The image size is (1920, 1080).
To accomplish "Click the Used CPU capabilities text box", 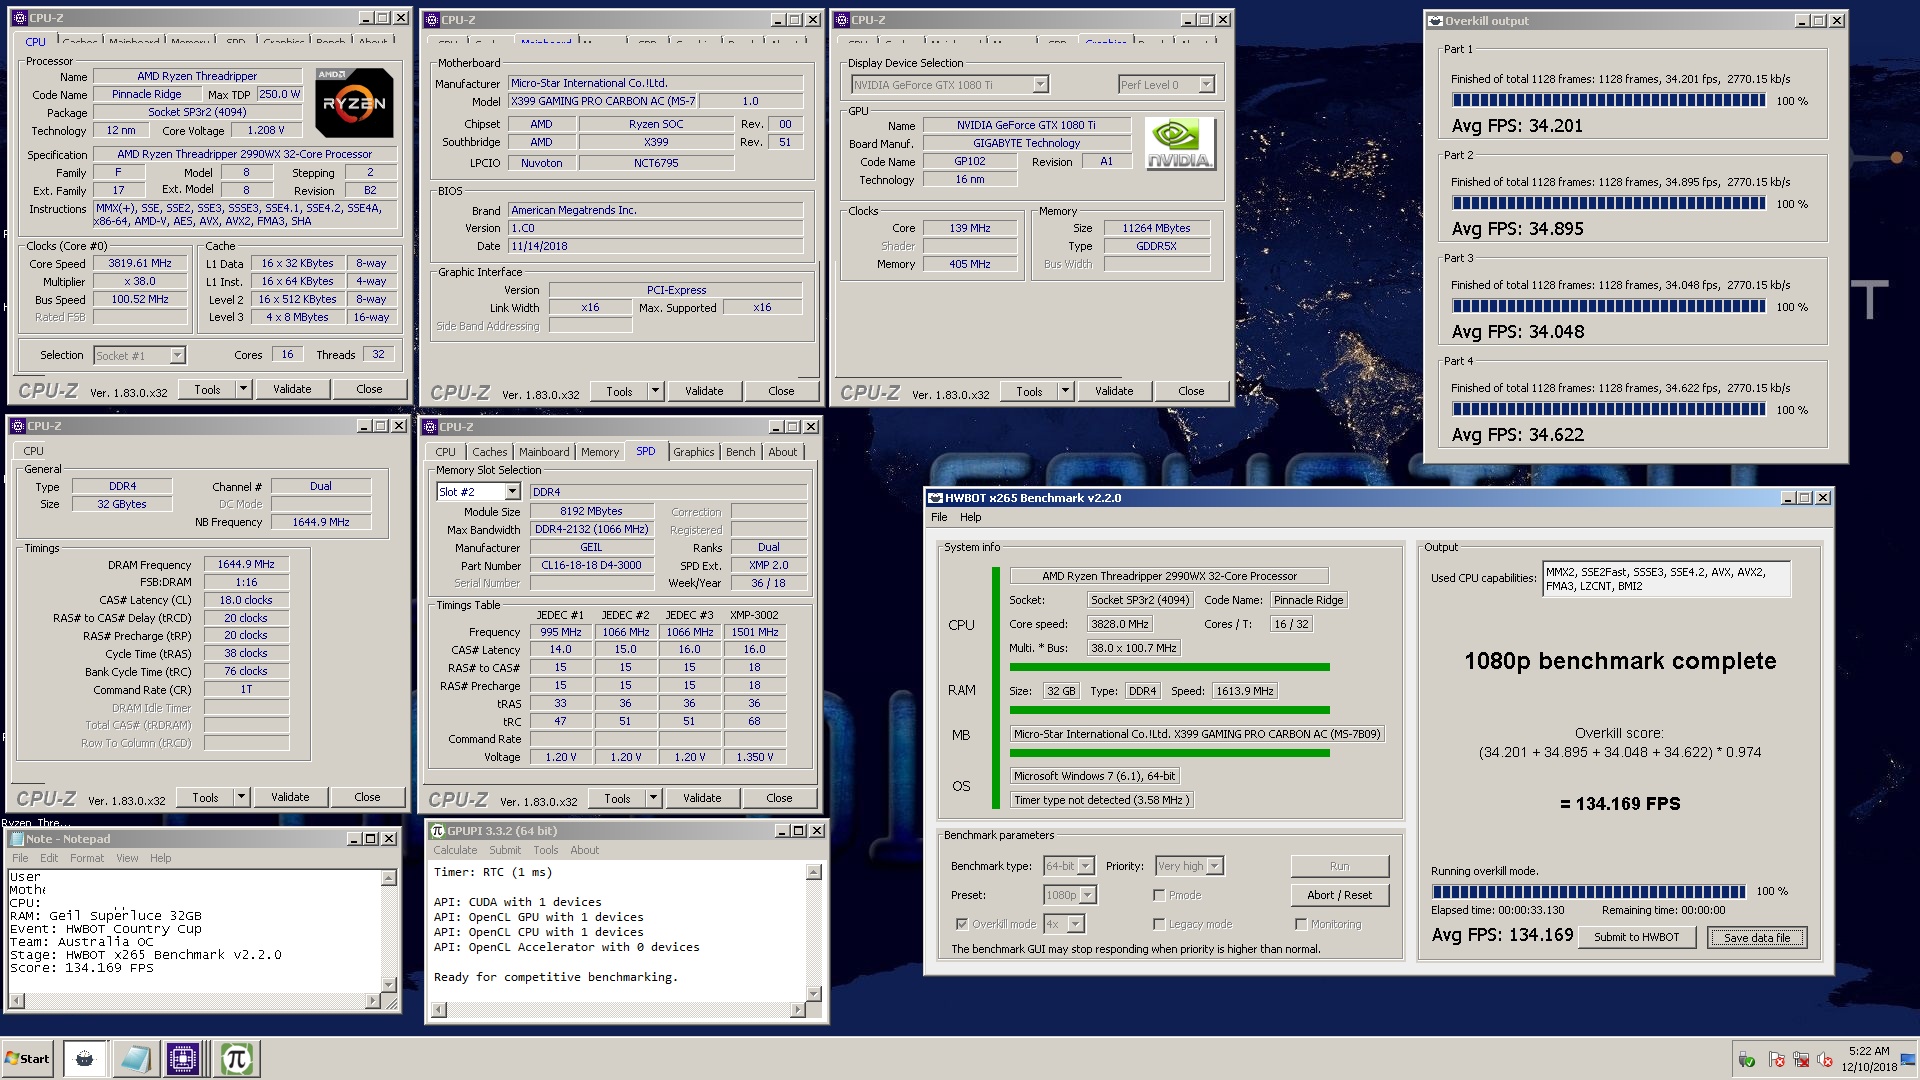I will [x=1666, y=580].
